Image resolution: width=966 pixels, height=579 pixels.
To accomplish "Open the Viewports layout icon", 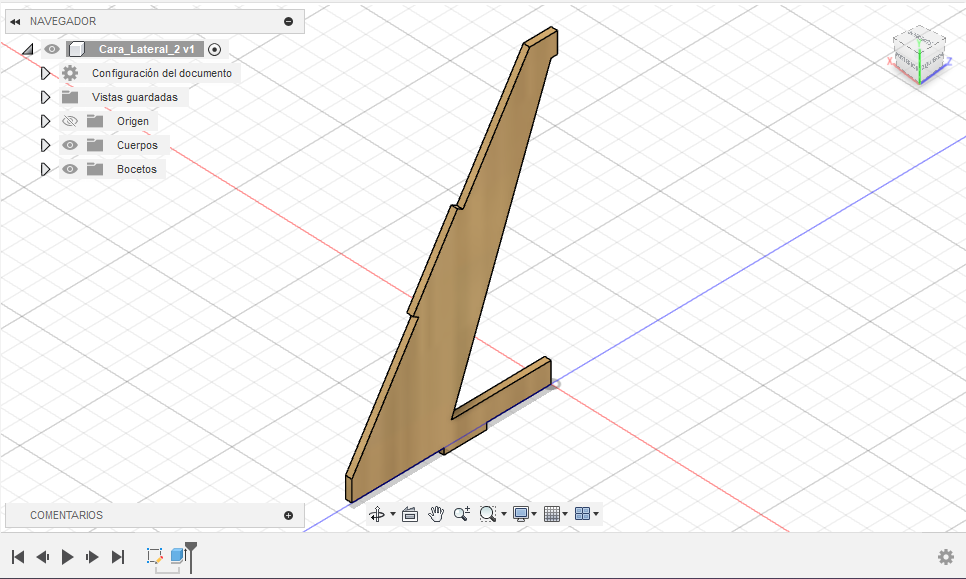I will [x=582, y=514].
